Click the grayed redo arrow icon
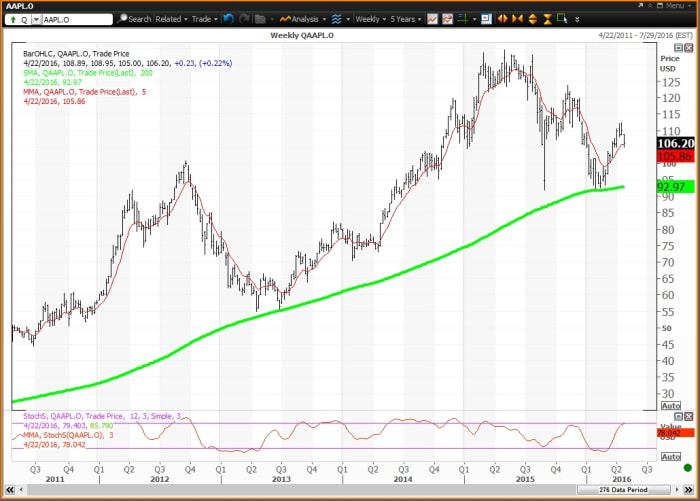The height and width of the screenshot is (501, 700). [x=243, y=19]
